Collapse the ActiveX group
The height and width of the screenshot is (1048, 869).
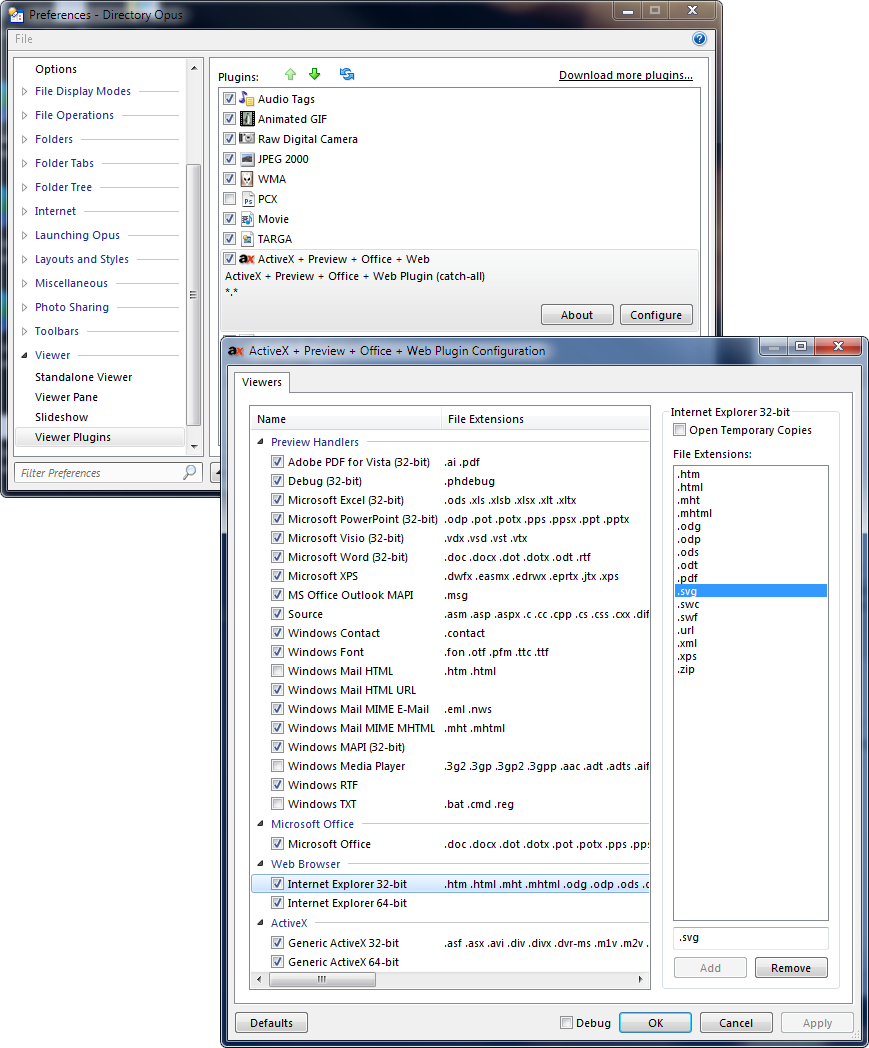click(261, 923)
